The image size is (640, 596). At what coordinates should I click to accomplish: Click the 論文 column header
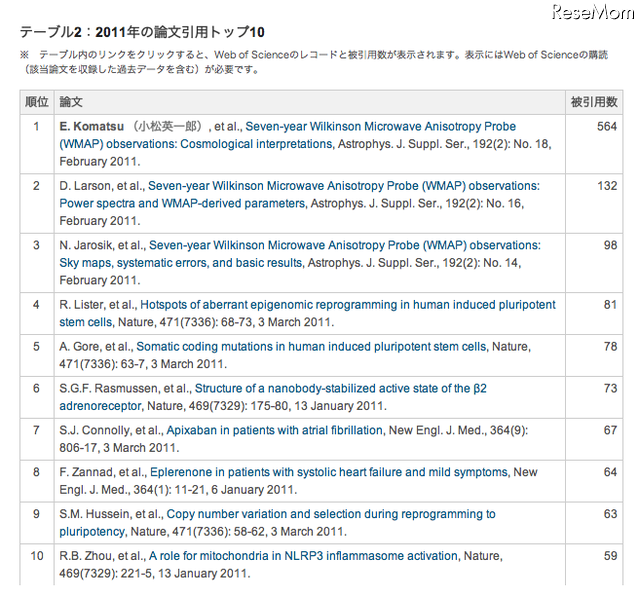point(71,102)
